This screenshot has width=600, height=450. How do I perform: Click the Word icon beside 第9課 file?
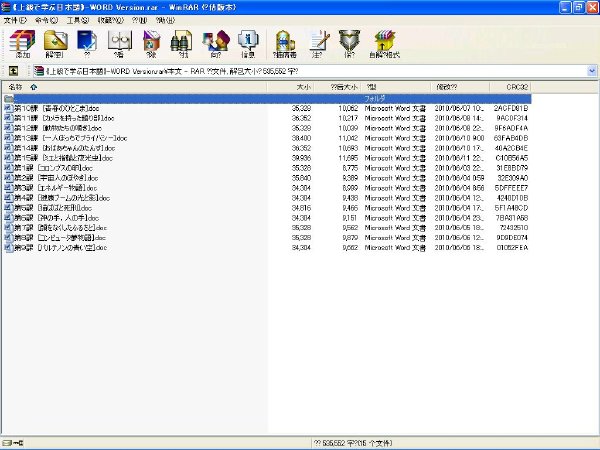[8, 248]
